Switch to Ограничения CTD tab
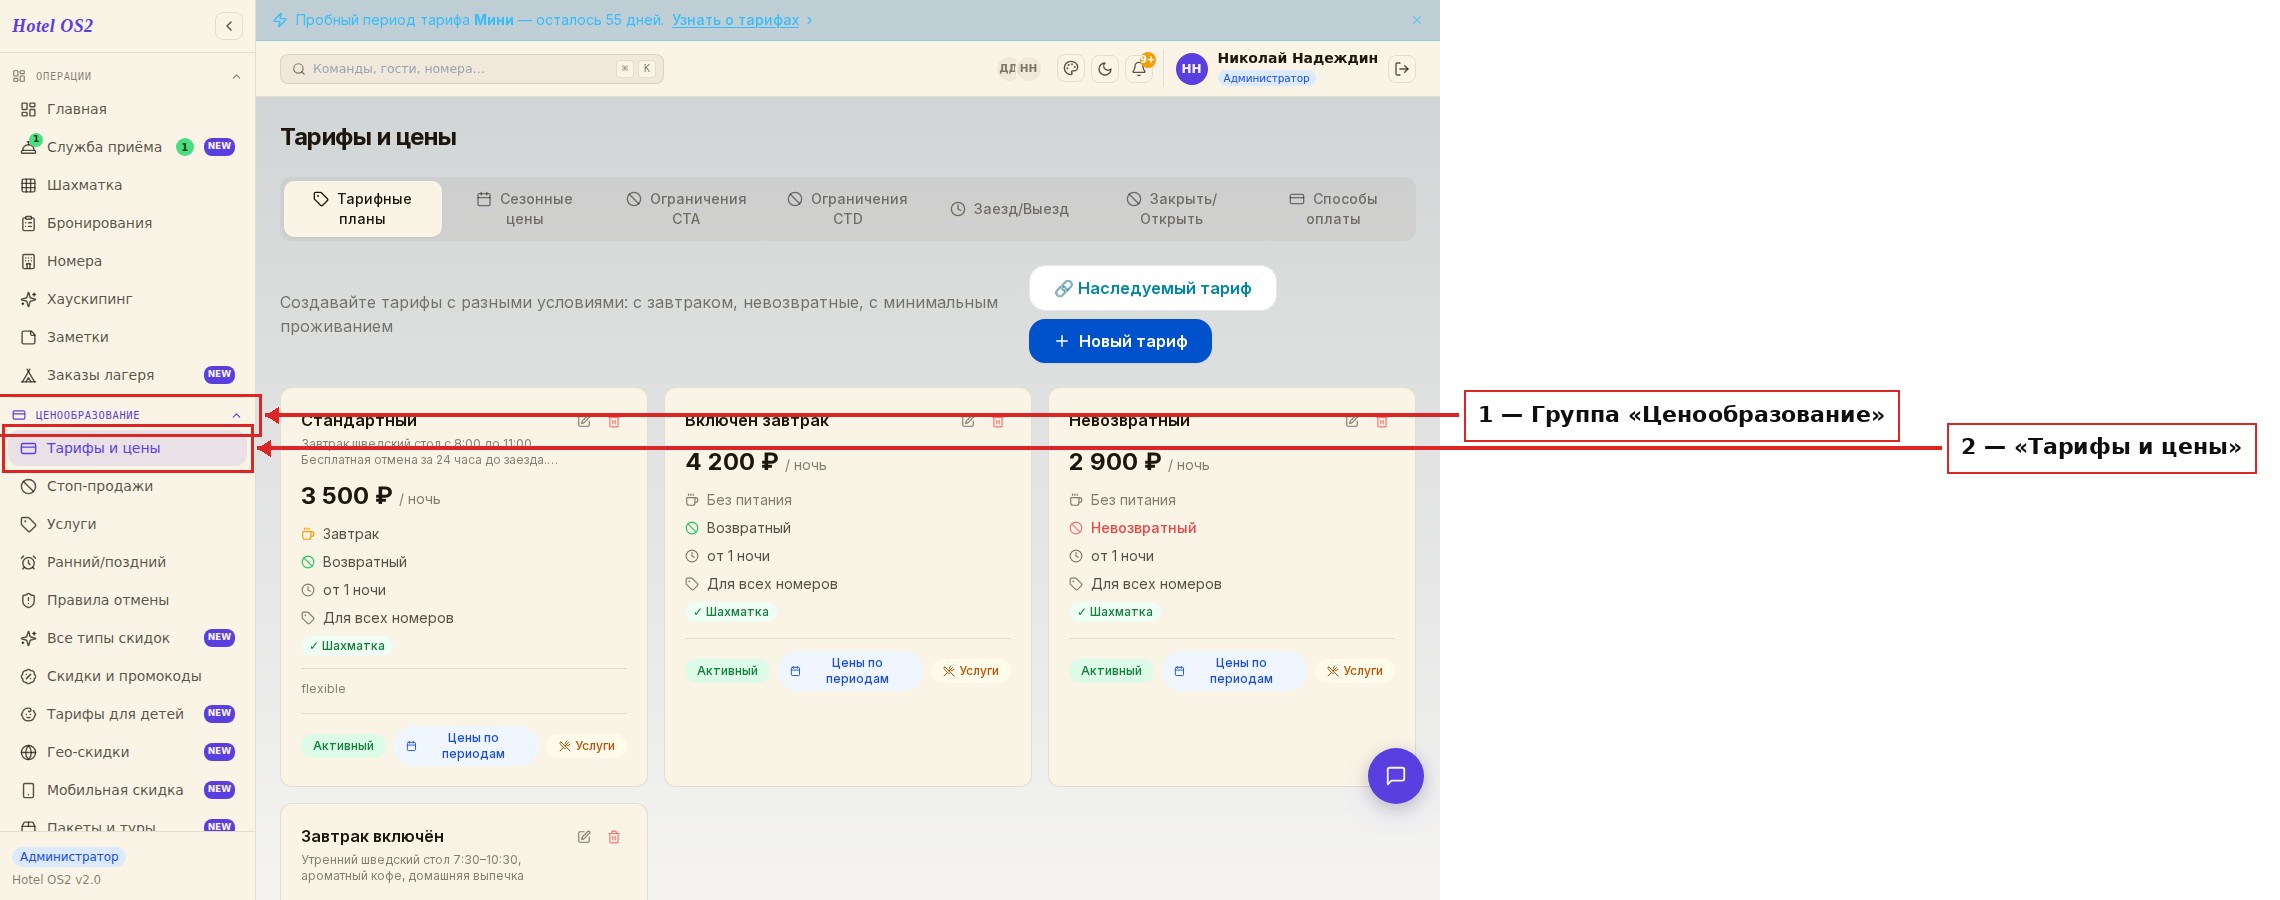 (848, 209)
